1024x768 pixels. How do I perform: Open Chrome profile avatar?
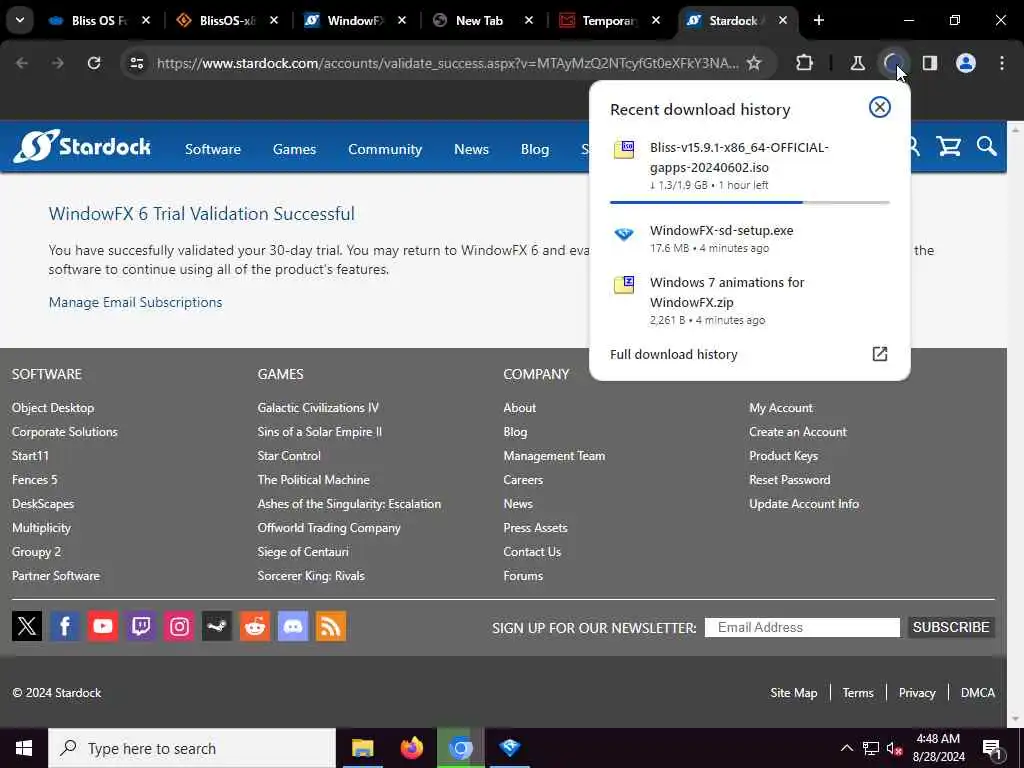(966, 63)
